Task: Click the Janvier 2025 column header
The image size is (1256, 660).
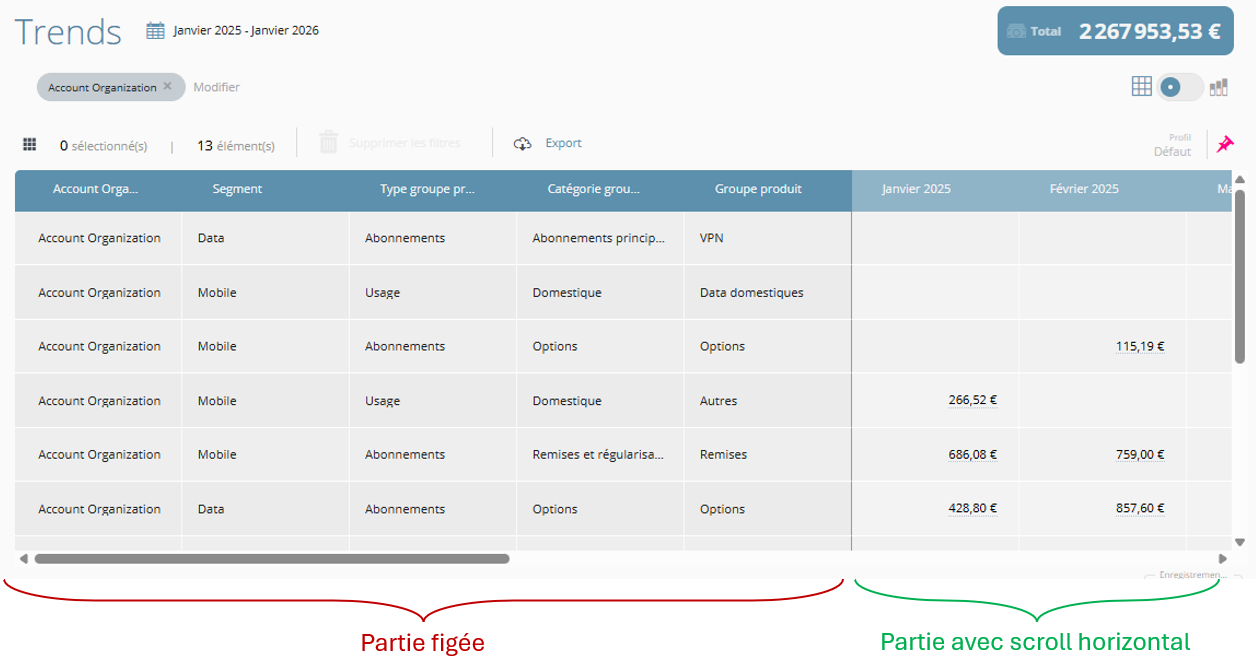Action: click(916, 189)
